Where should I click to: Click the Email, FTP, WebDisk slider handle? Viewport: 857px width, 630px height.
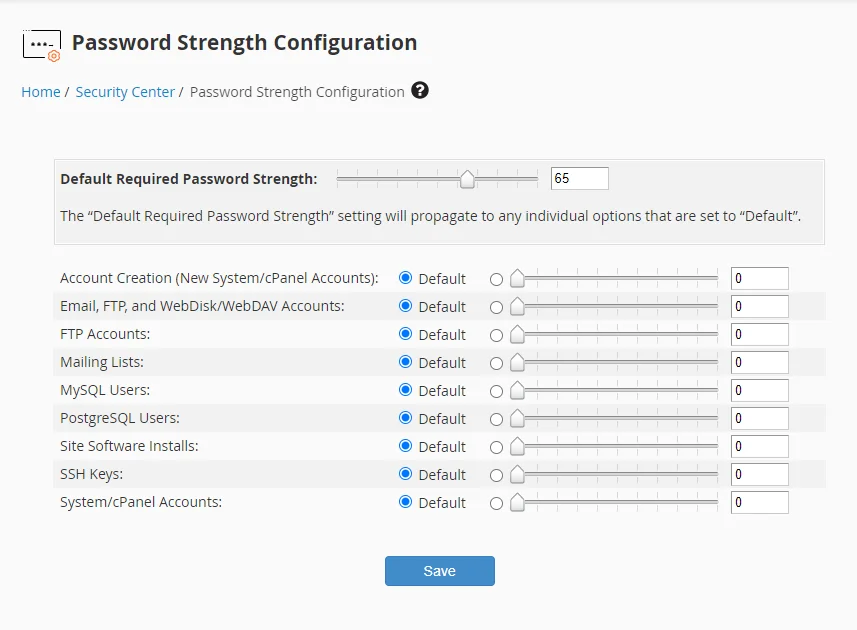[x=516, y=306]
